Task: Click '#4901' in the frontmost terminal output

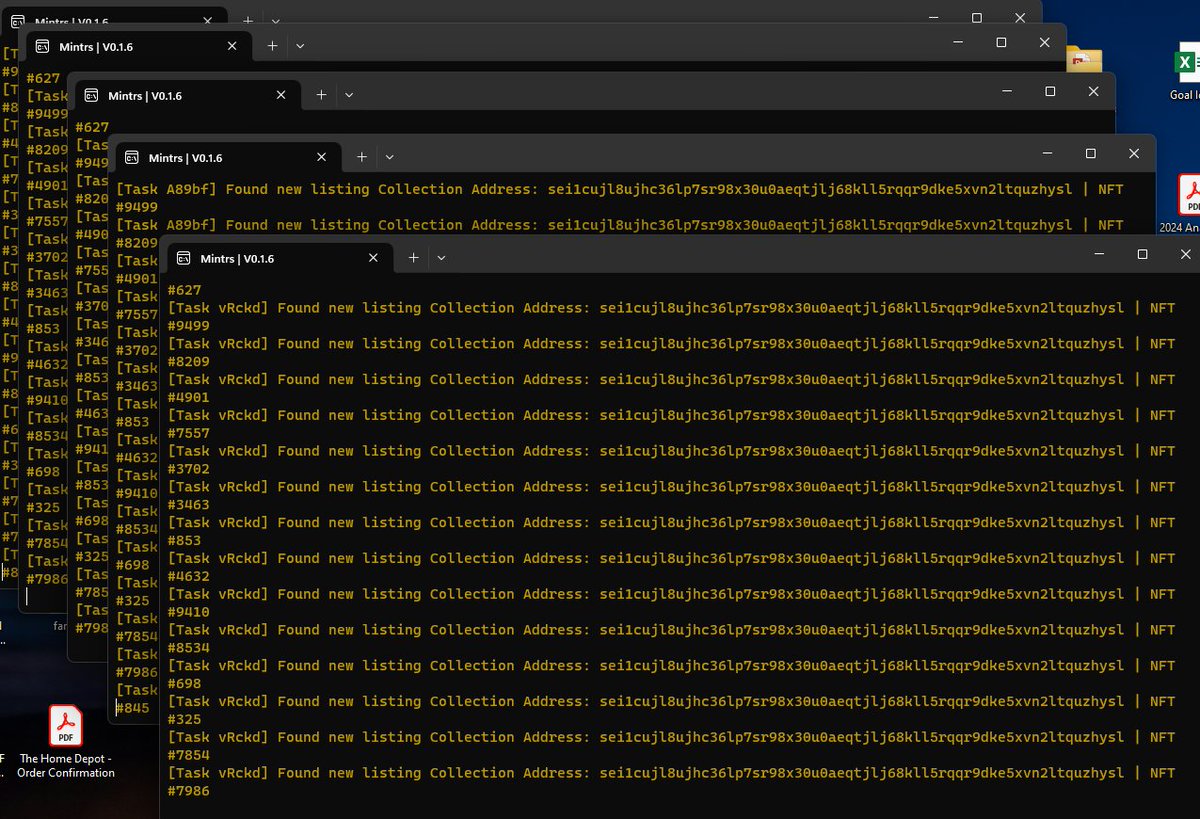Action: pos(188,397)
